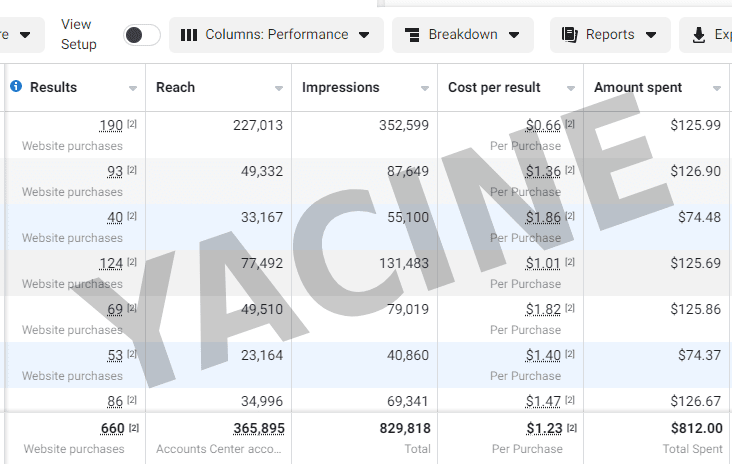The height and width of the screenshot is (464, 732).
Task: Click the 190 results value
Action: [111, 125]
